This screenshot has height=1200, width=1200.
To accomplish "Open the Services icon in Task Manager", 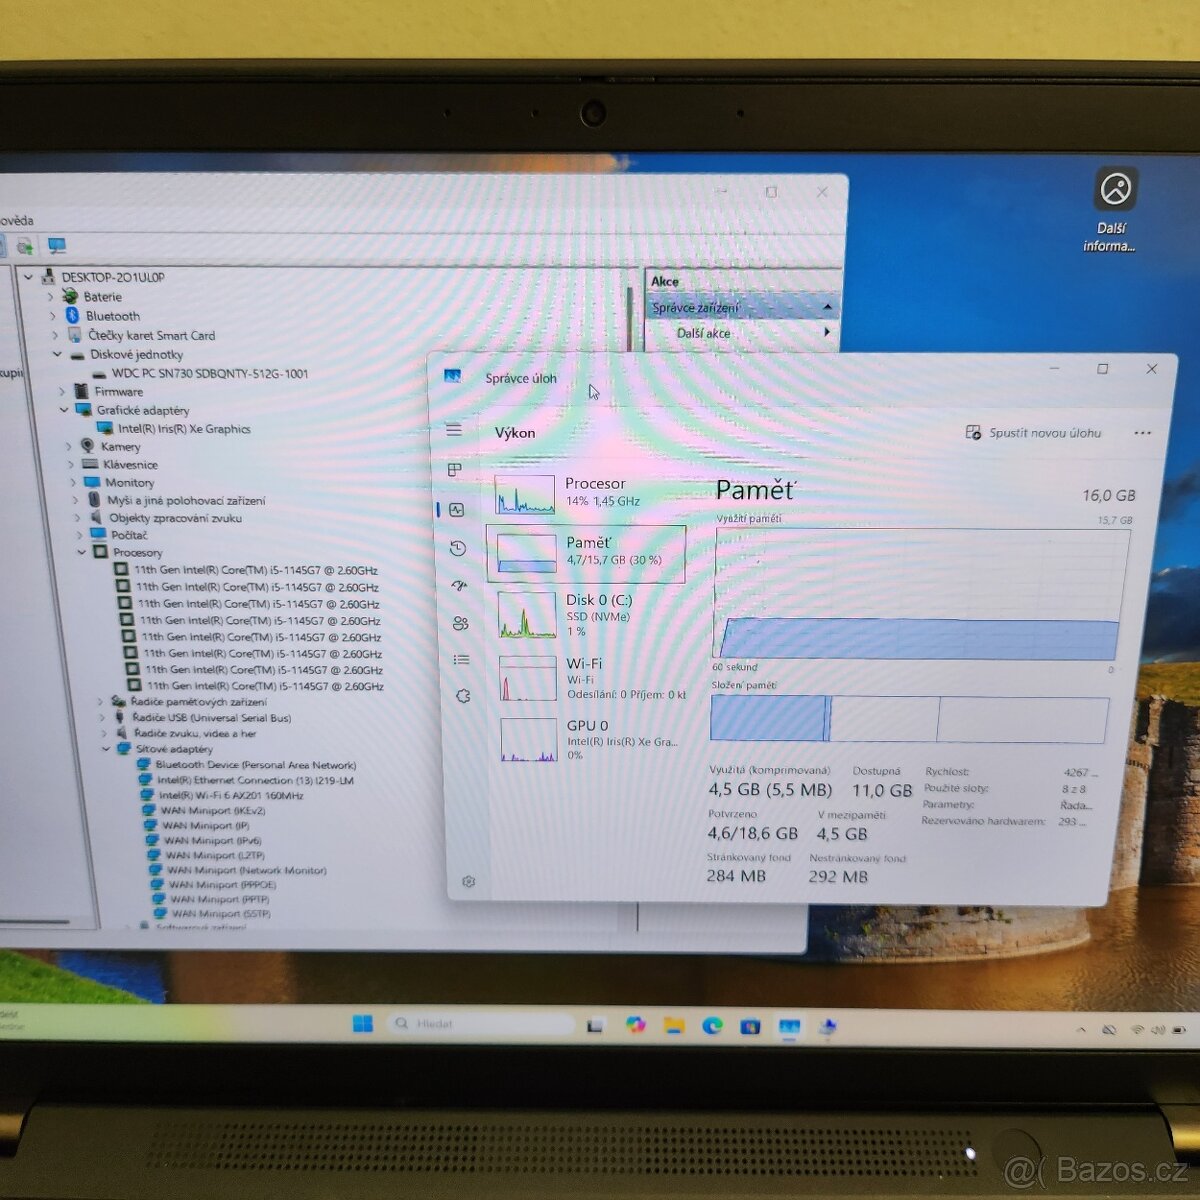I will point(463,696).
